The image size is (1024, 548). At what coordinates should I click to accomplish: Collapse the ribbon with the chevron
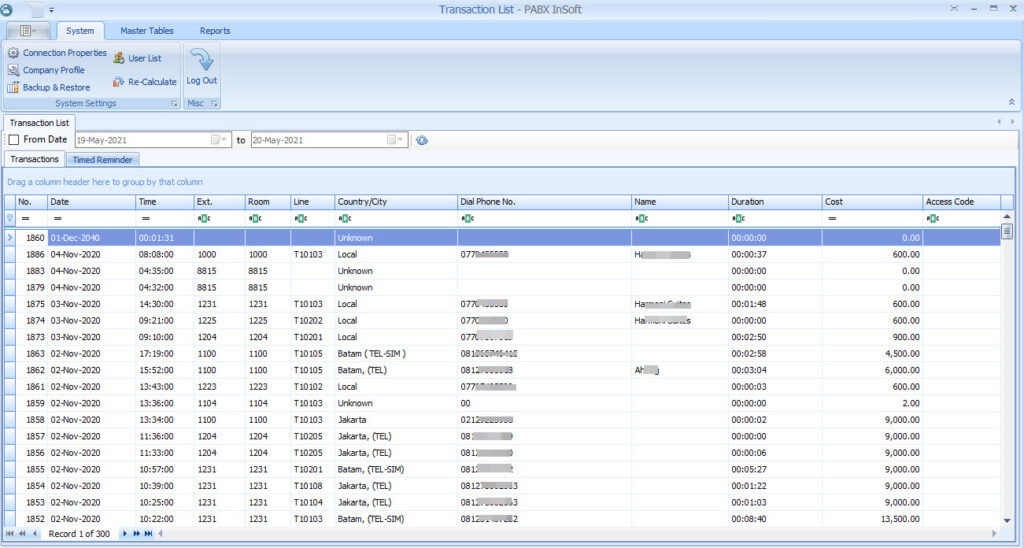click(x=1010, y=102)
